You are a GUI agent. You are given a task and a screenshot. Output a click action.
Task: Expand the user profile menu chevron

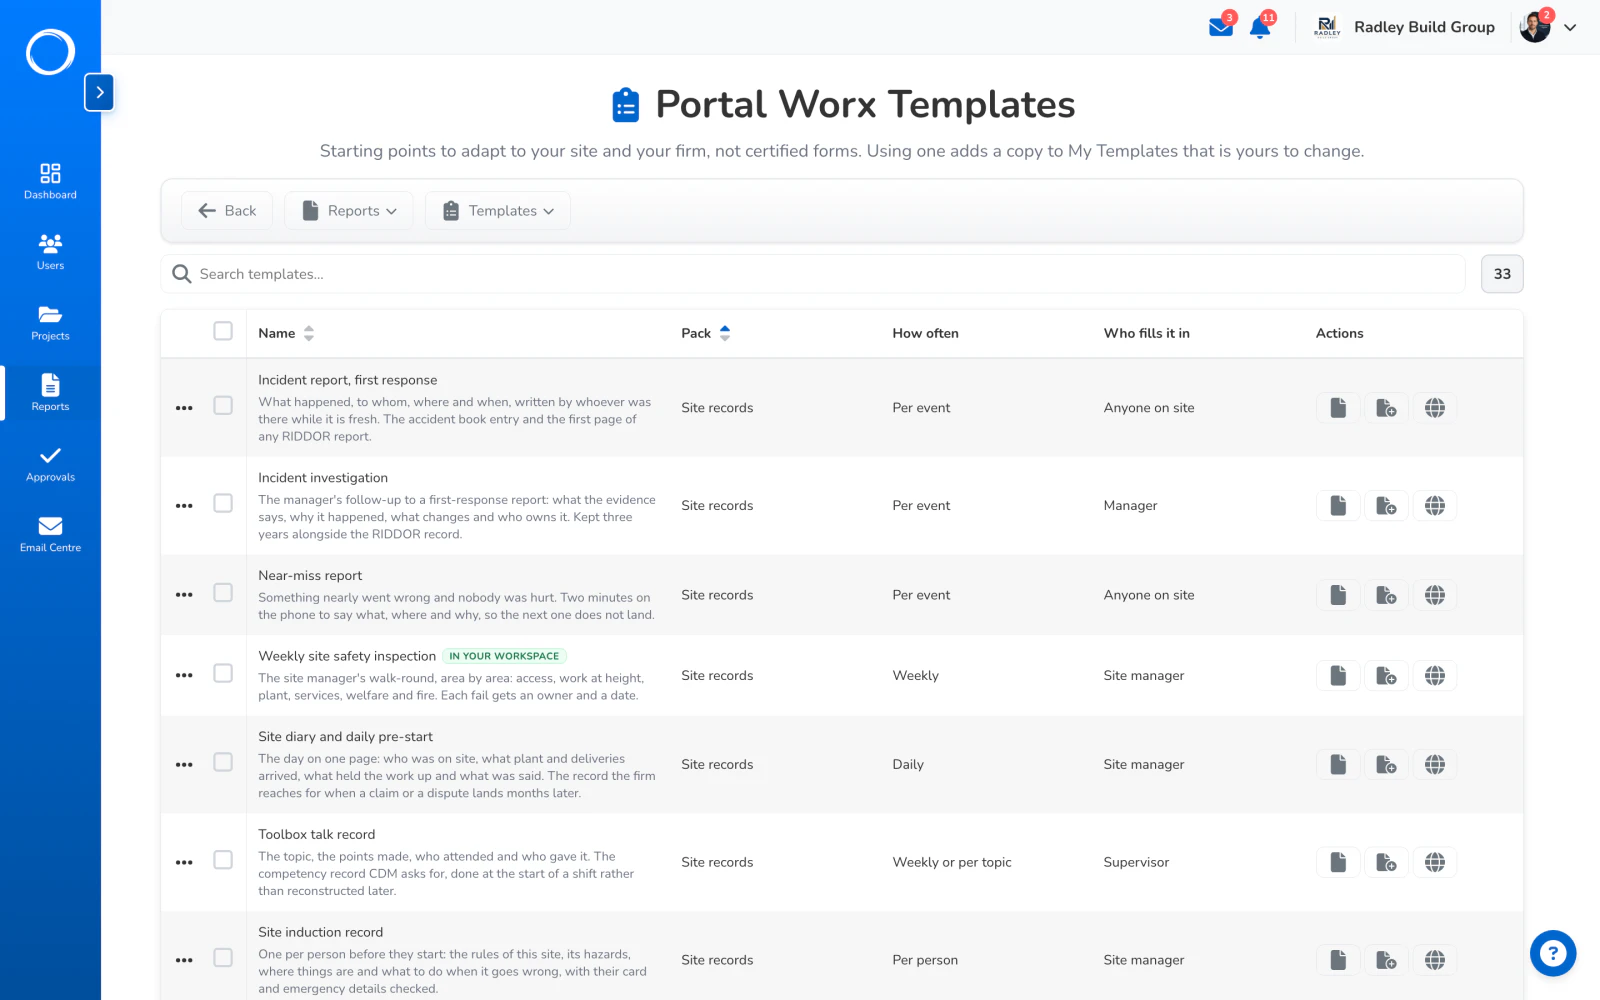tap(1570, 28)
